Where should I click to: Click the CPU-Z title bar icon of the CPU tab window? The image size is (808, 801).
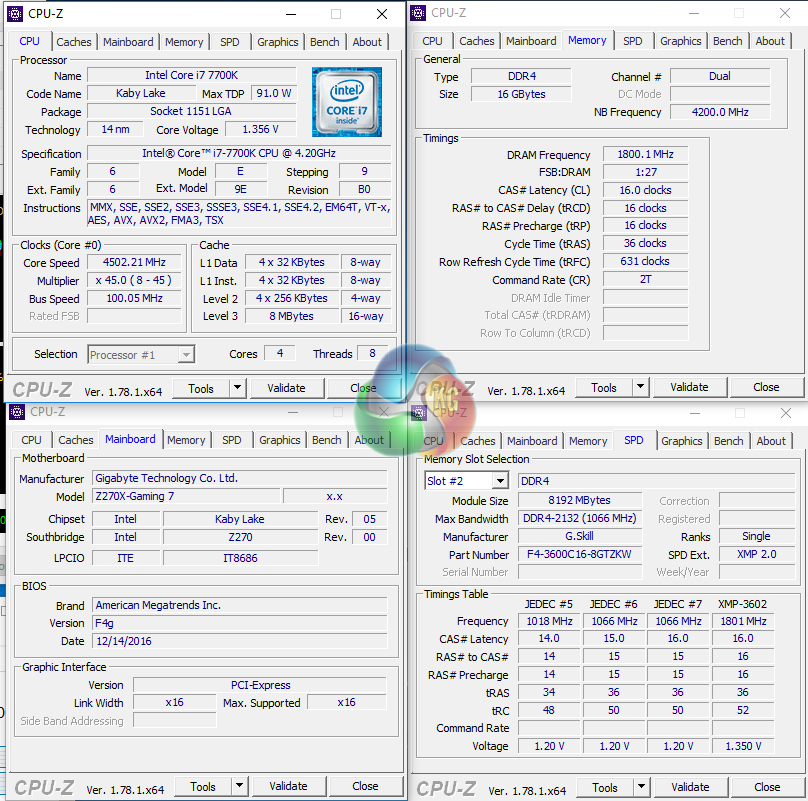click(x=14, y=14)
